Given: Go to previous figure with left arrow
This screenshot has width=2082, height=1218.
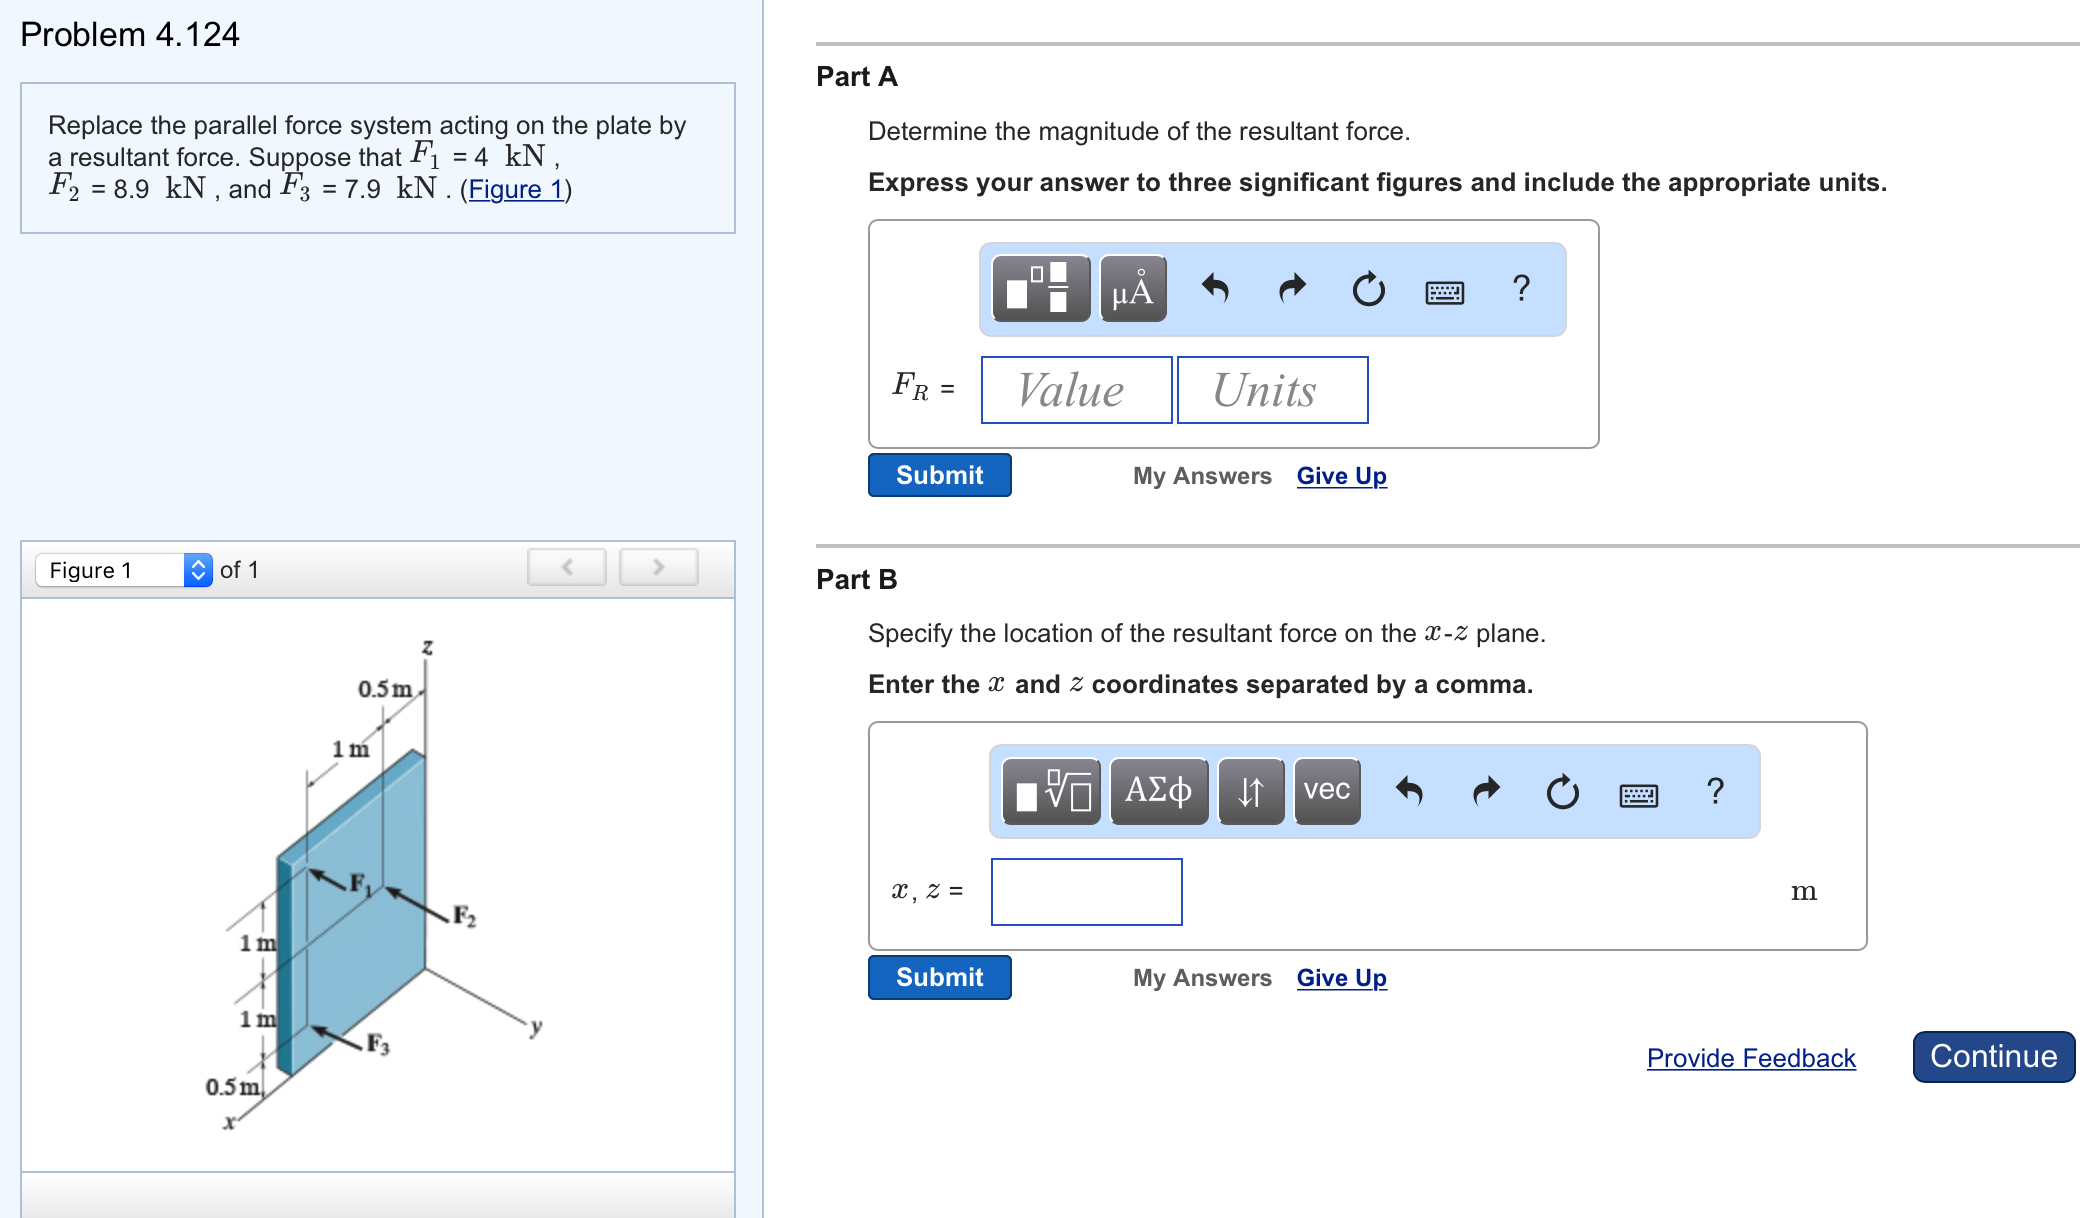Looking at the screenshot, I should tap(567, 567).
